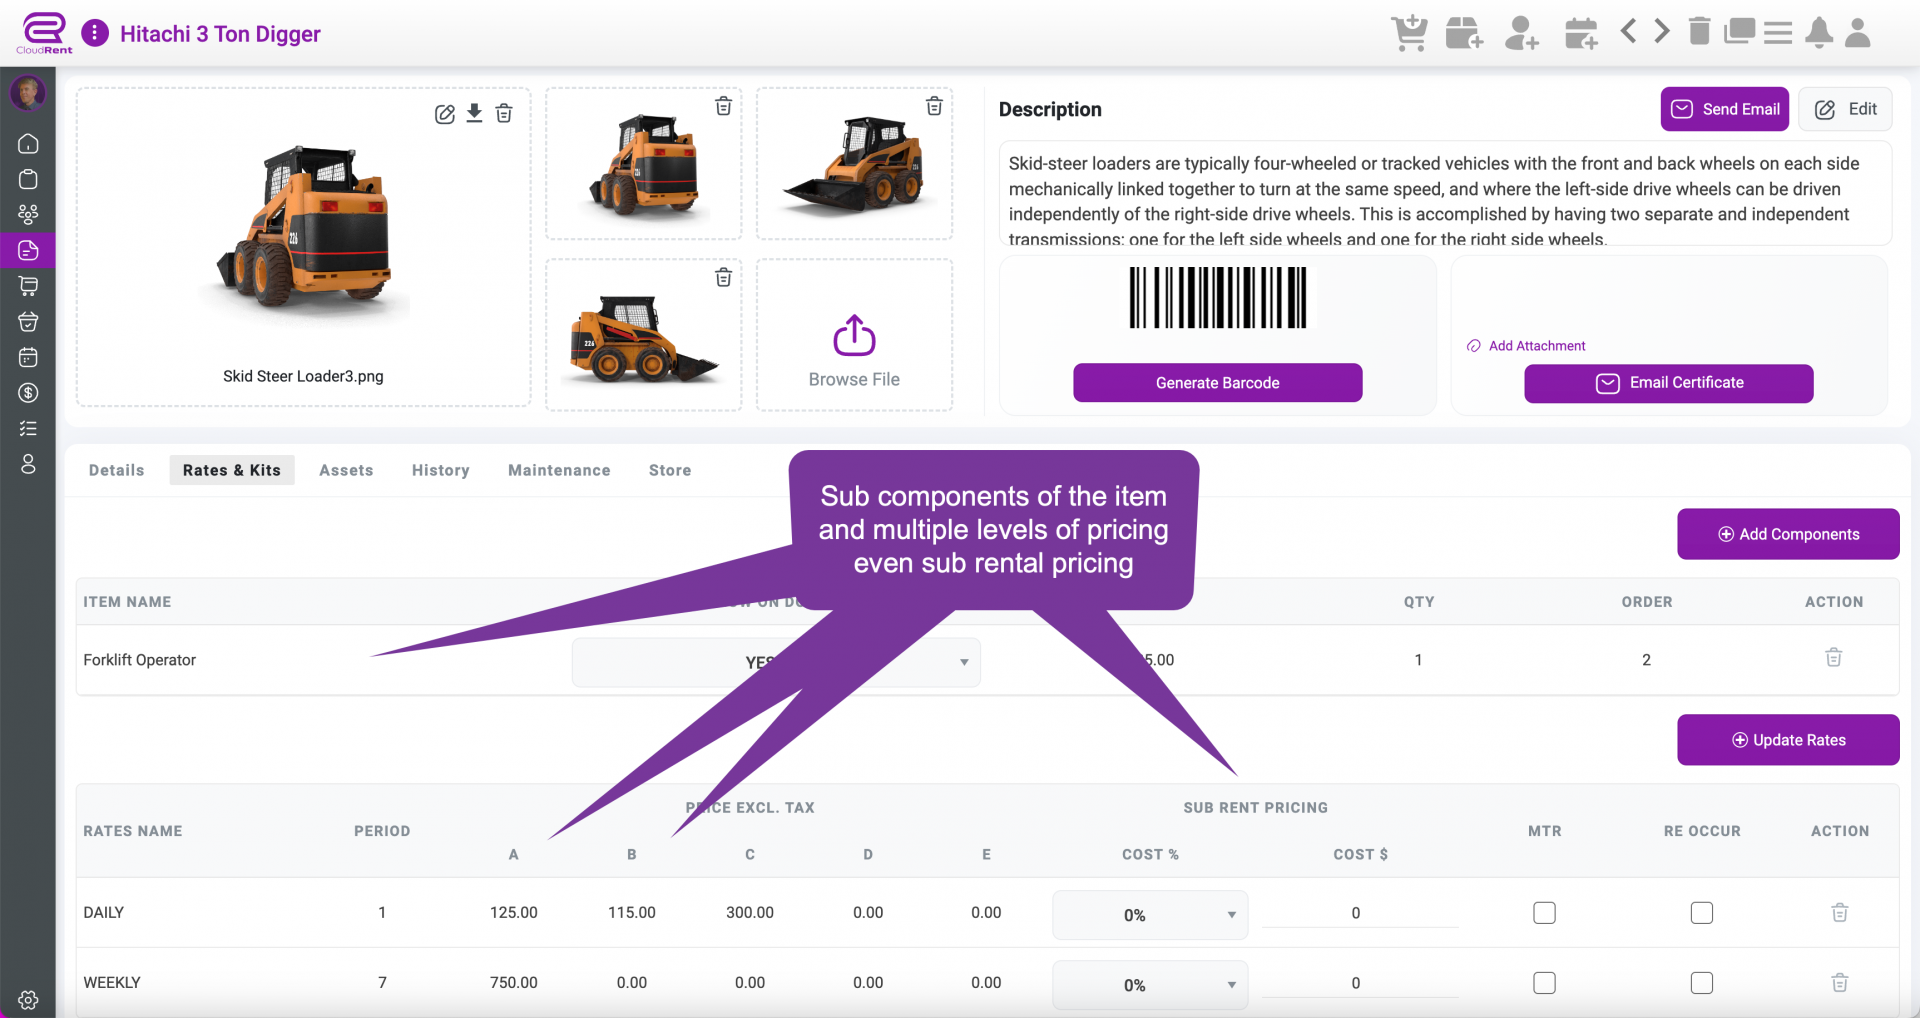Delete the bottom-left loader thumbnail image
Image resolution: width=1920 pixels, height=1018 pixels.
coord(723,277)
